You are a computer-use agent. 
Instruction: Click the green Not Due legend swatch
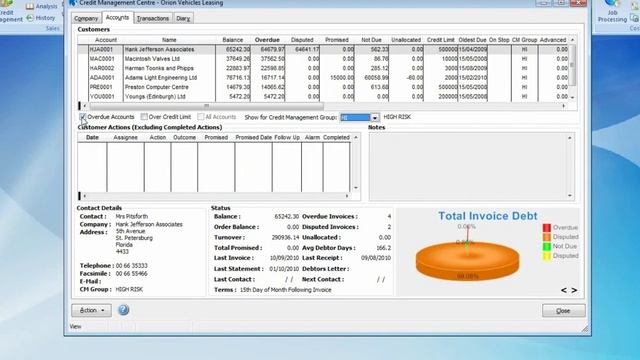coord(547,246)
